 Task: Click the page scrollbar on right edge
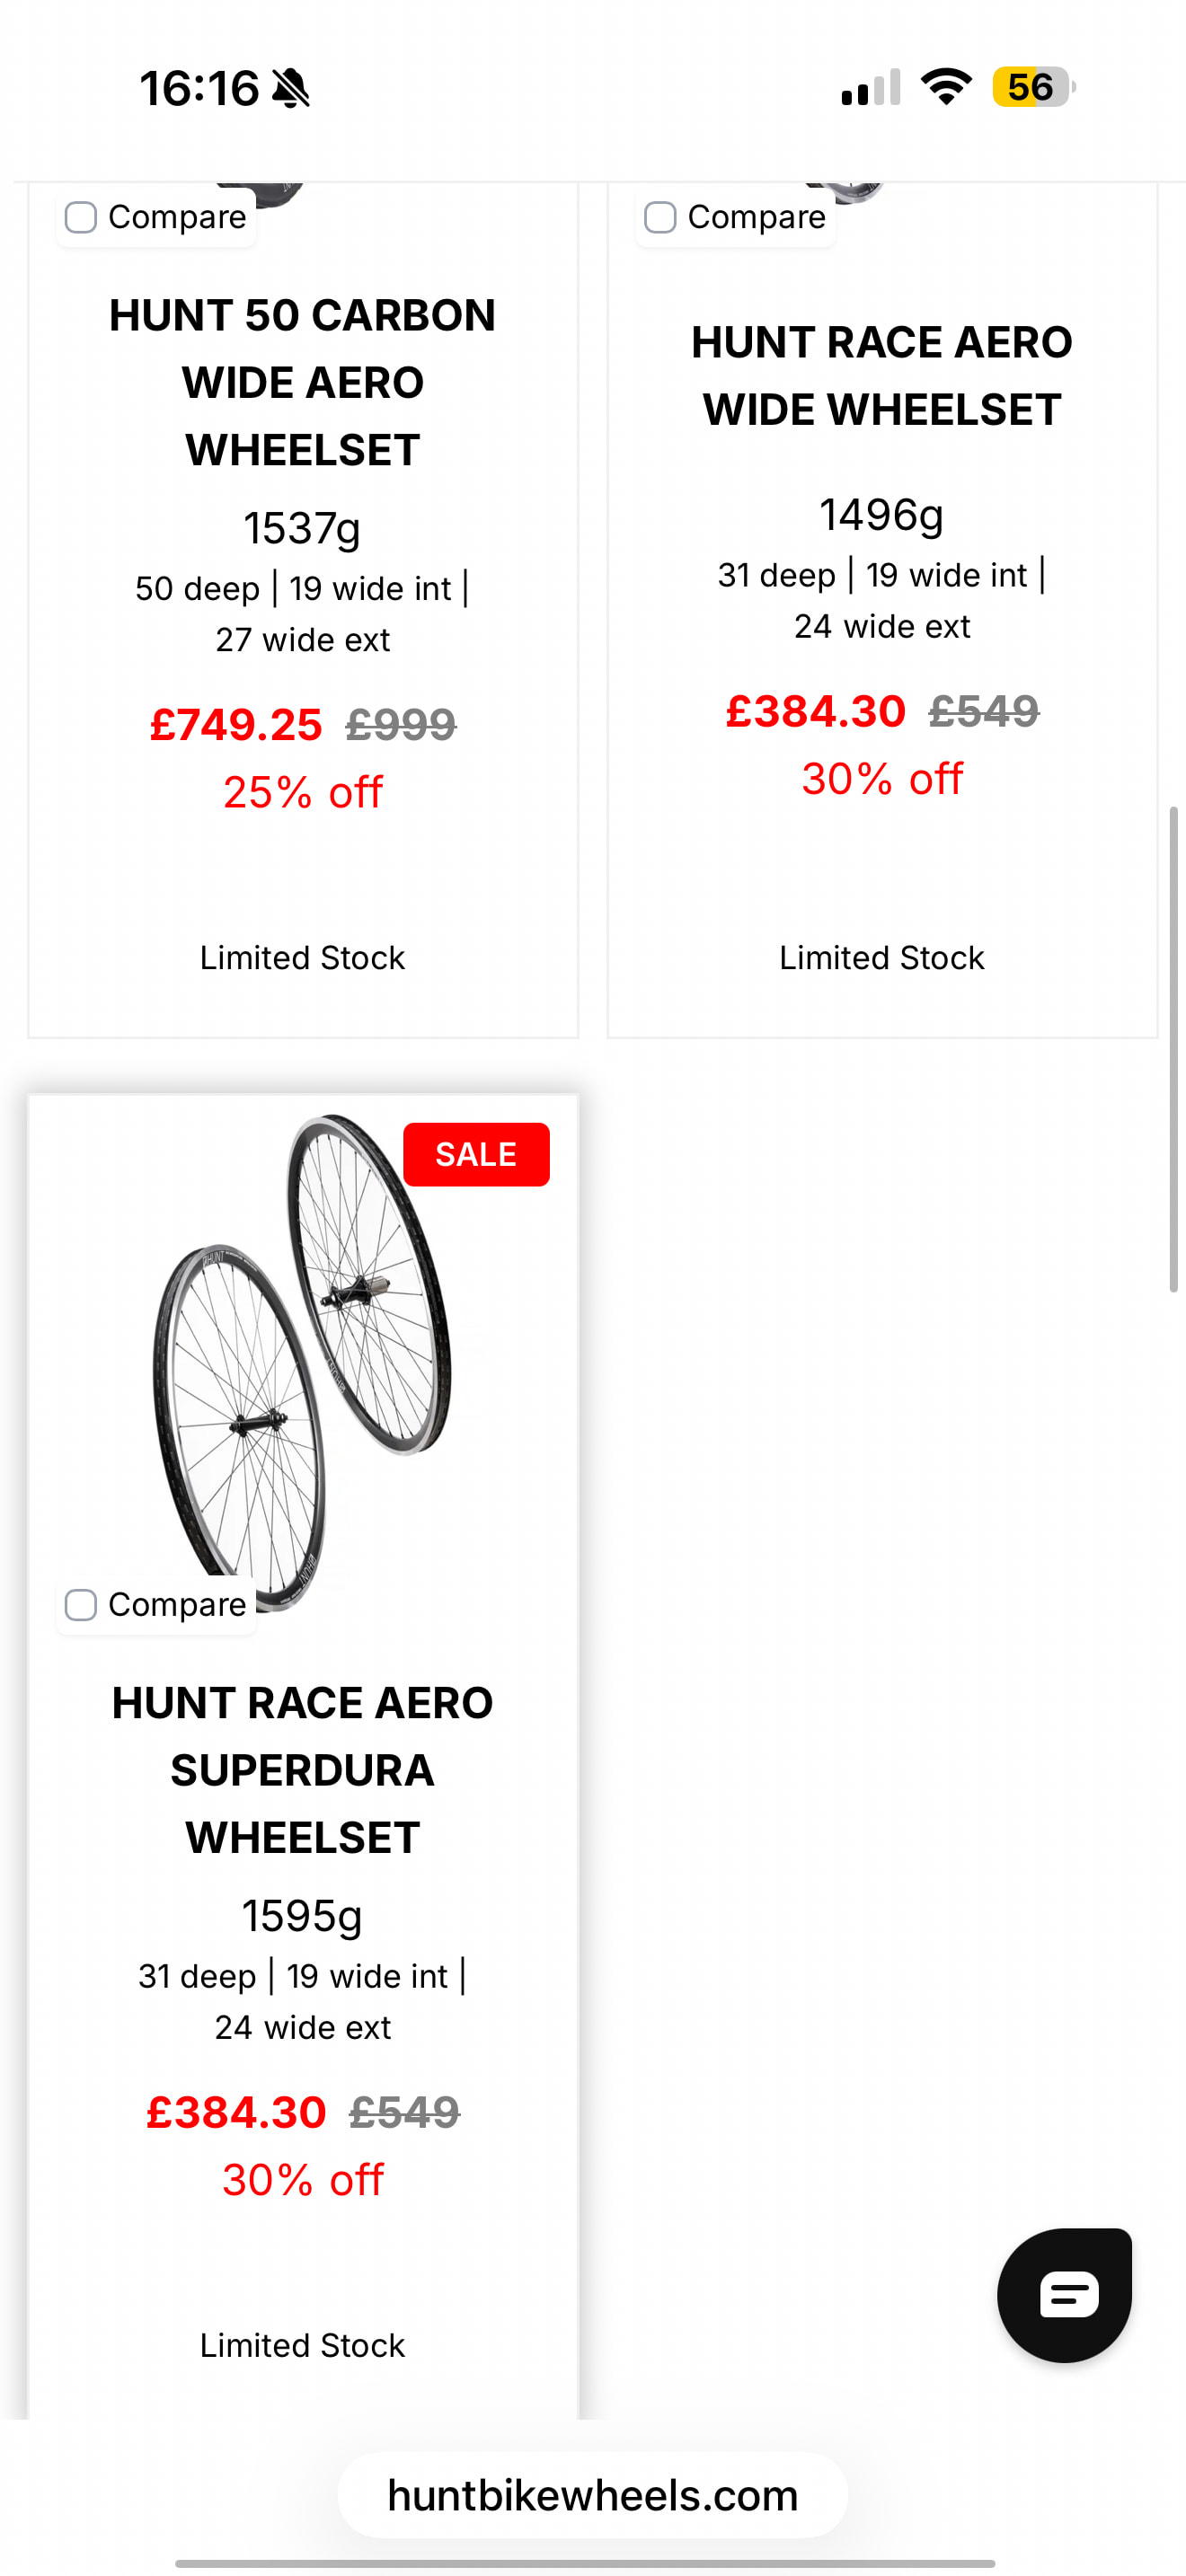click(x=1173, y=1048)
